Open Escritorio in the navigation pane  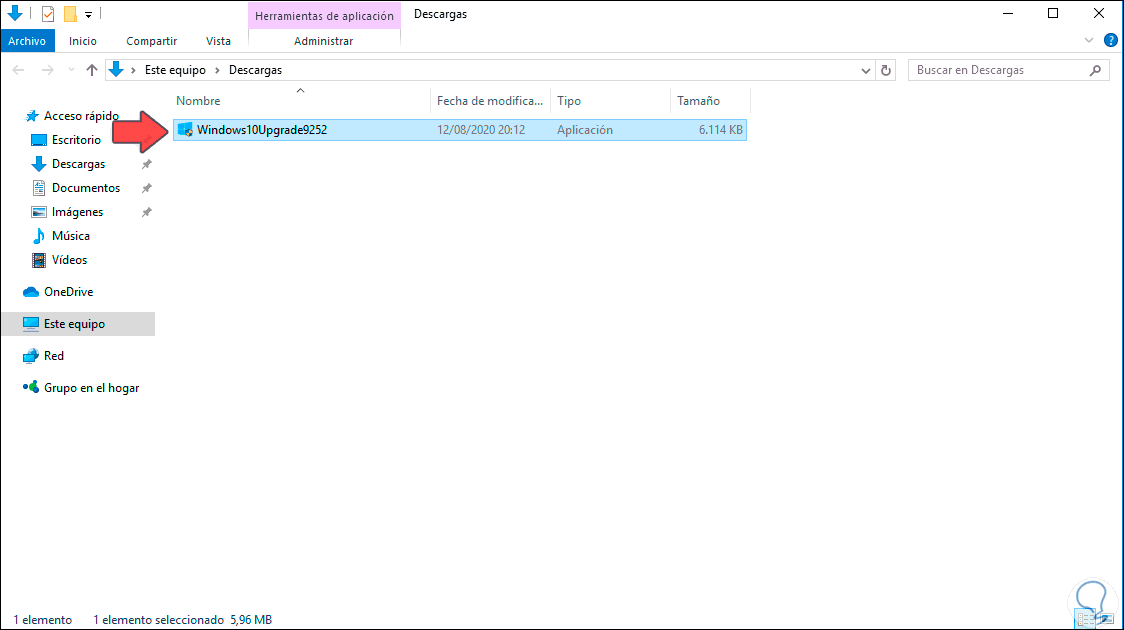point(76,140)
